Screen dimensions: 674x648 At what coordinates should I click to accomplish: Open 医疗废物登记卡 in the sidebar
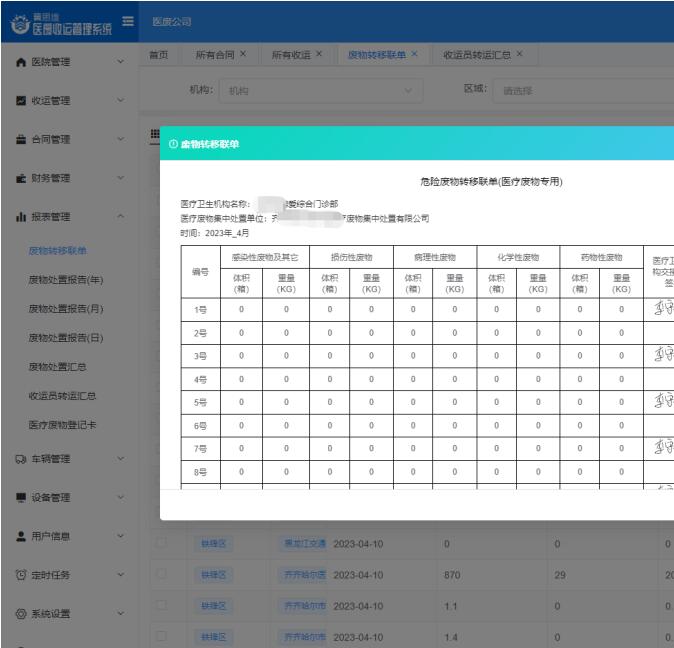click(x=62, y=425)
